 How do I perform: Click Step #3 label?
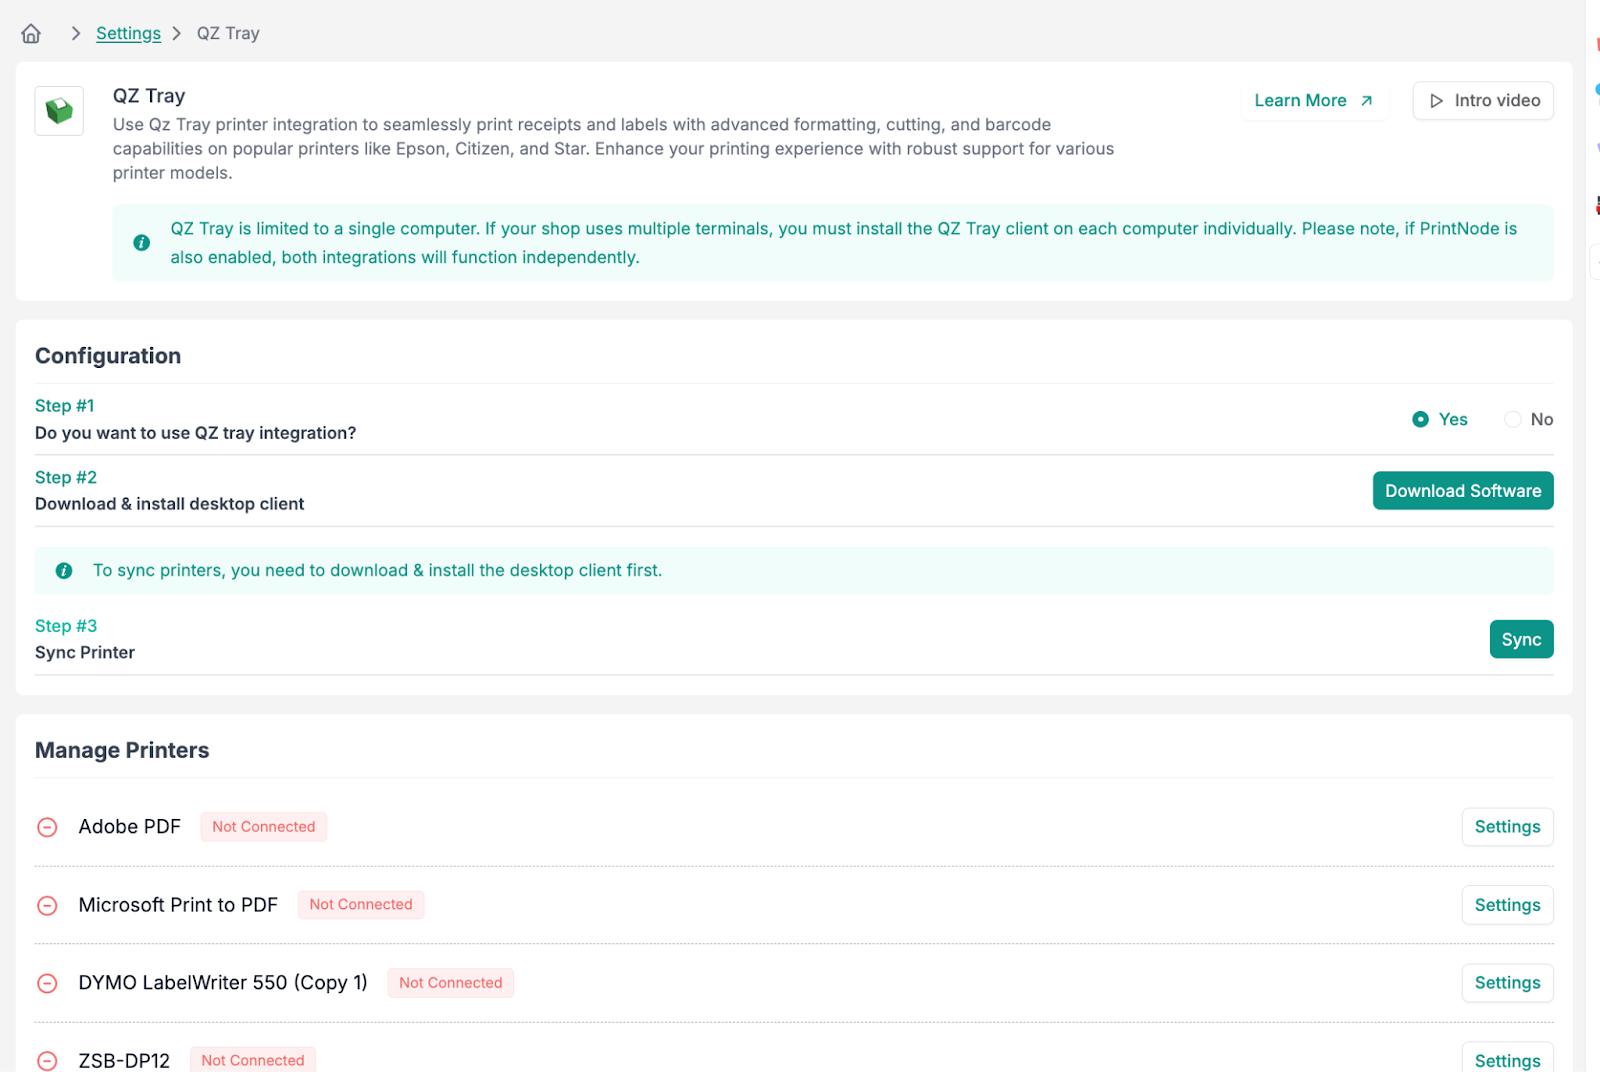coord(66,626)
